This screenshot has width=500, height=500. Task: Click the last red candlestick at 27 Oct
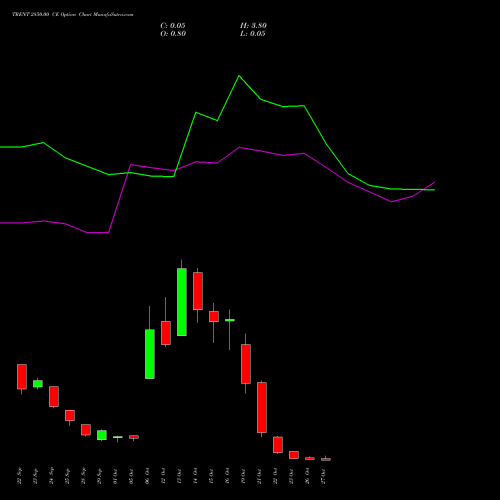[326, 459]
